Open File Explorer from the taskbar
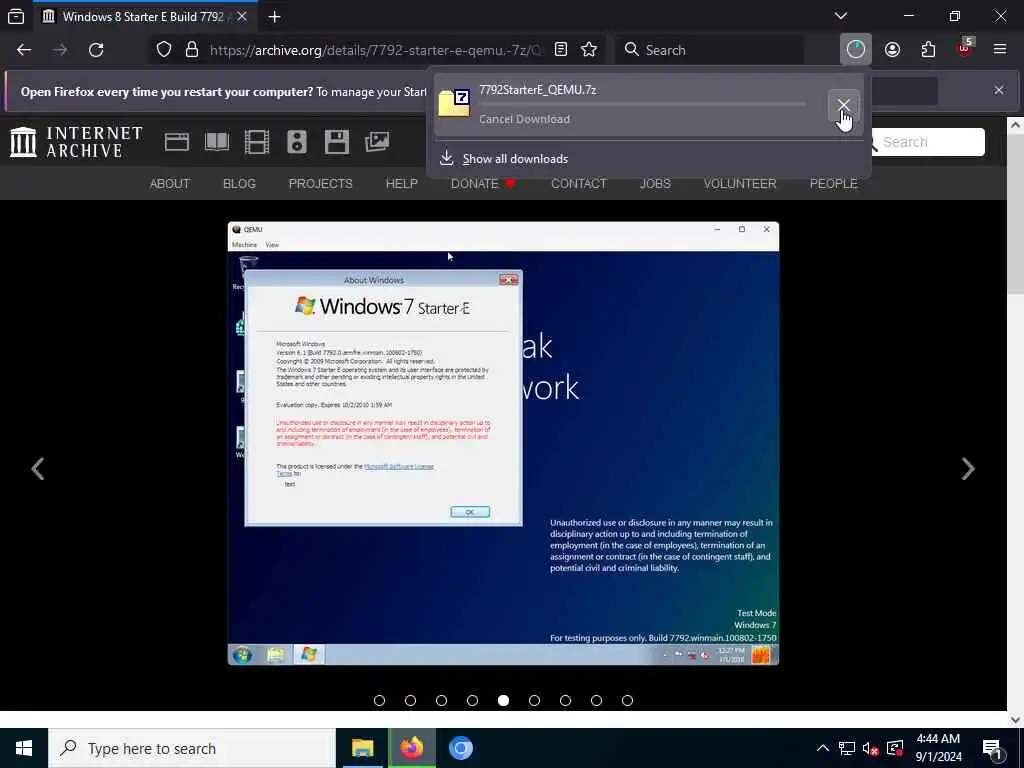This screenshot has width=1024, height=768. pos(362,748)
